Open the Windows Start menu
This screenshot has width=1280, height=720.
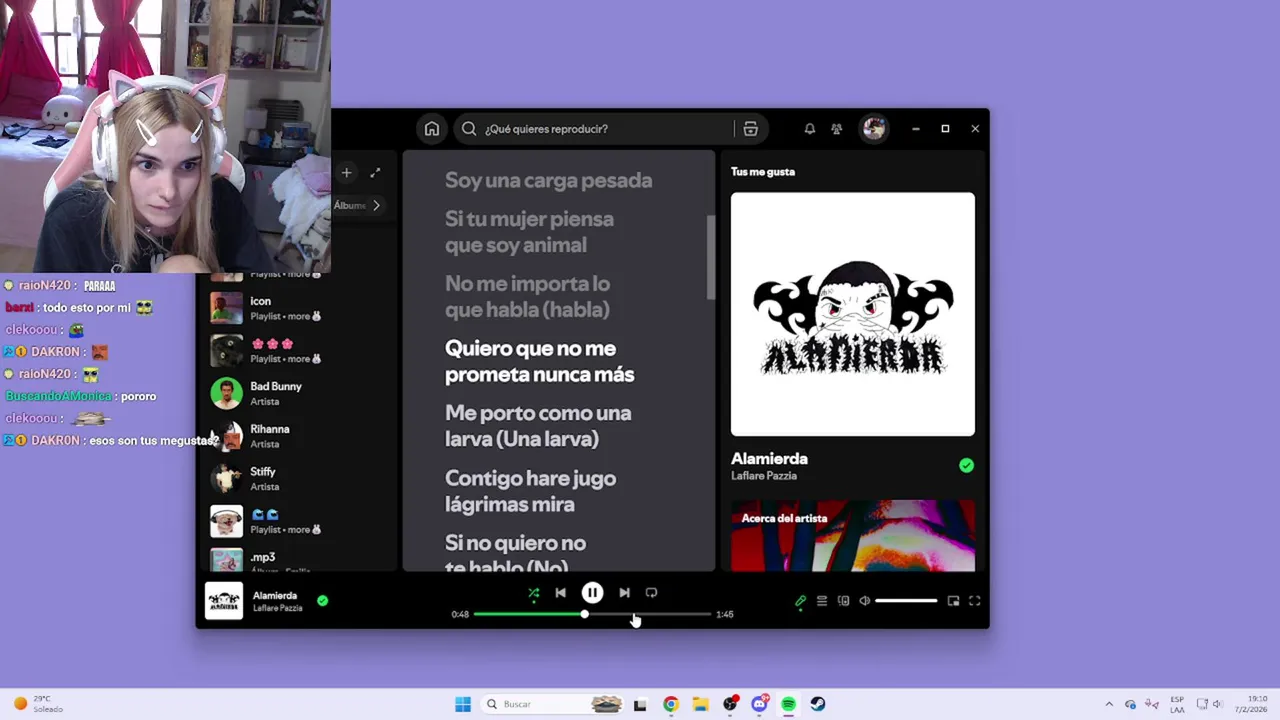[463, 704]
